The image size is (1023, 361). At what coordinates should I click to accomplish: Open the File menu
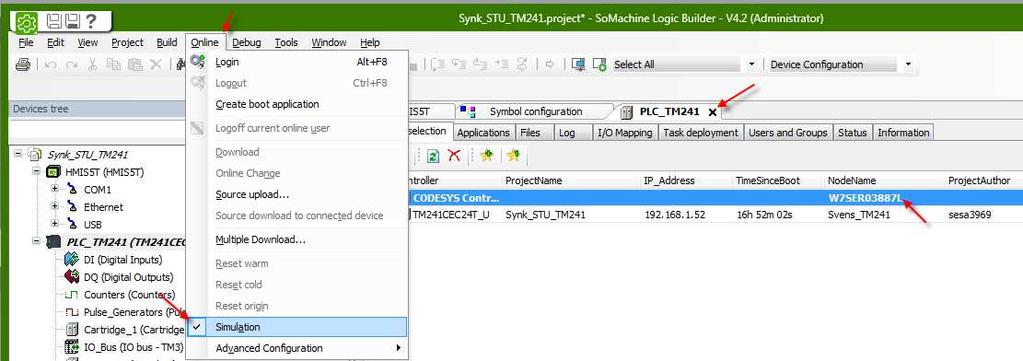25,42
